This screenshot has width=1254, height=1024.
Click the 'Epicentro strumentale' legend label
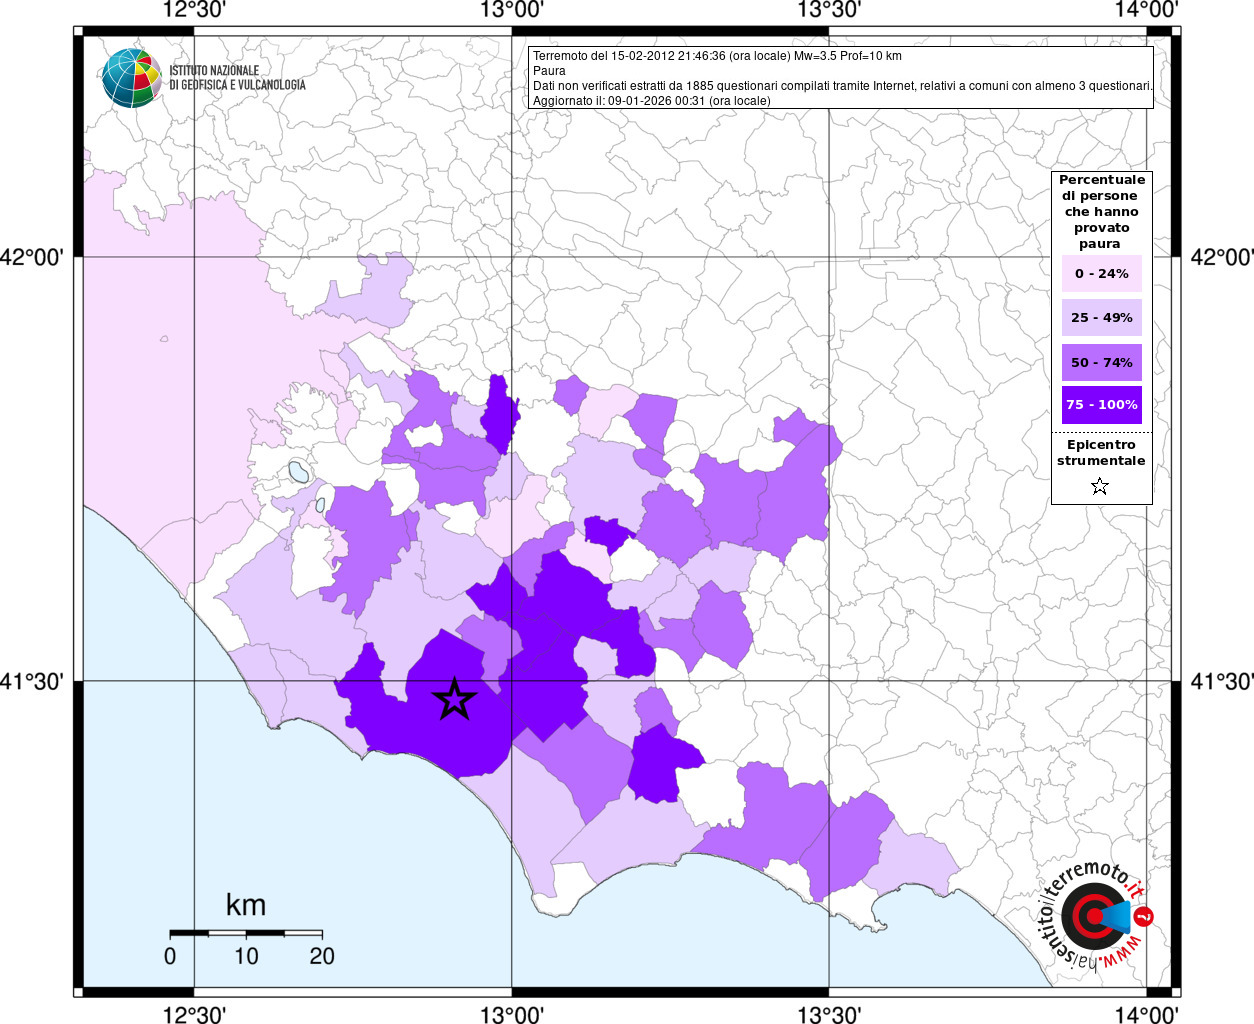(x=1101, y=453)
